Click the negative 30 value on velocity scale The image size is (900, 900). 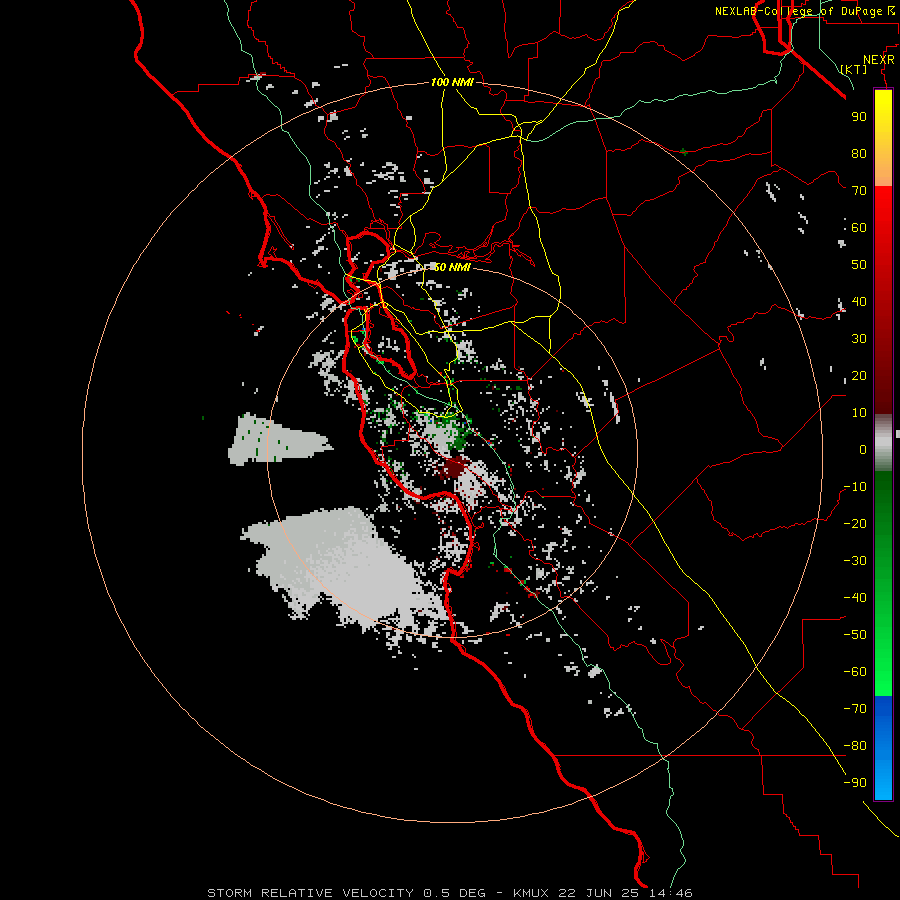[x=855, y=561]
